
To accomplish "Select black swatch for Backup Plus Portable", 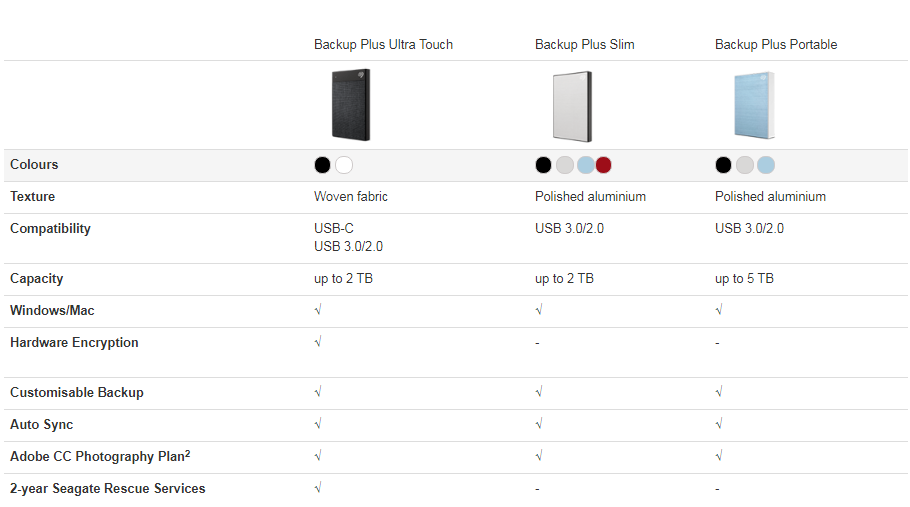I will [723, 165].
